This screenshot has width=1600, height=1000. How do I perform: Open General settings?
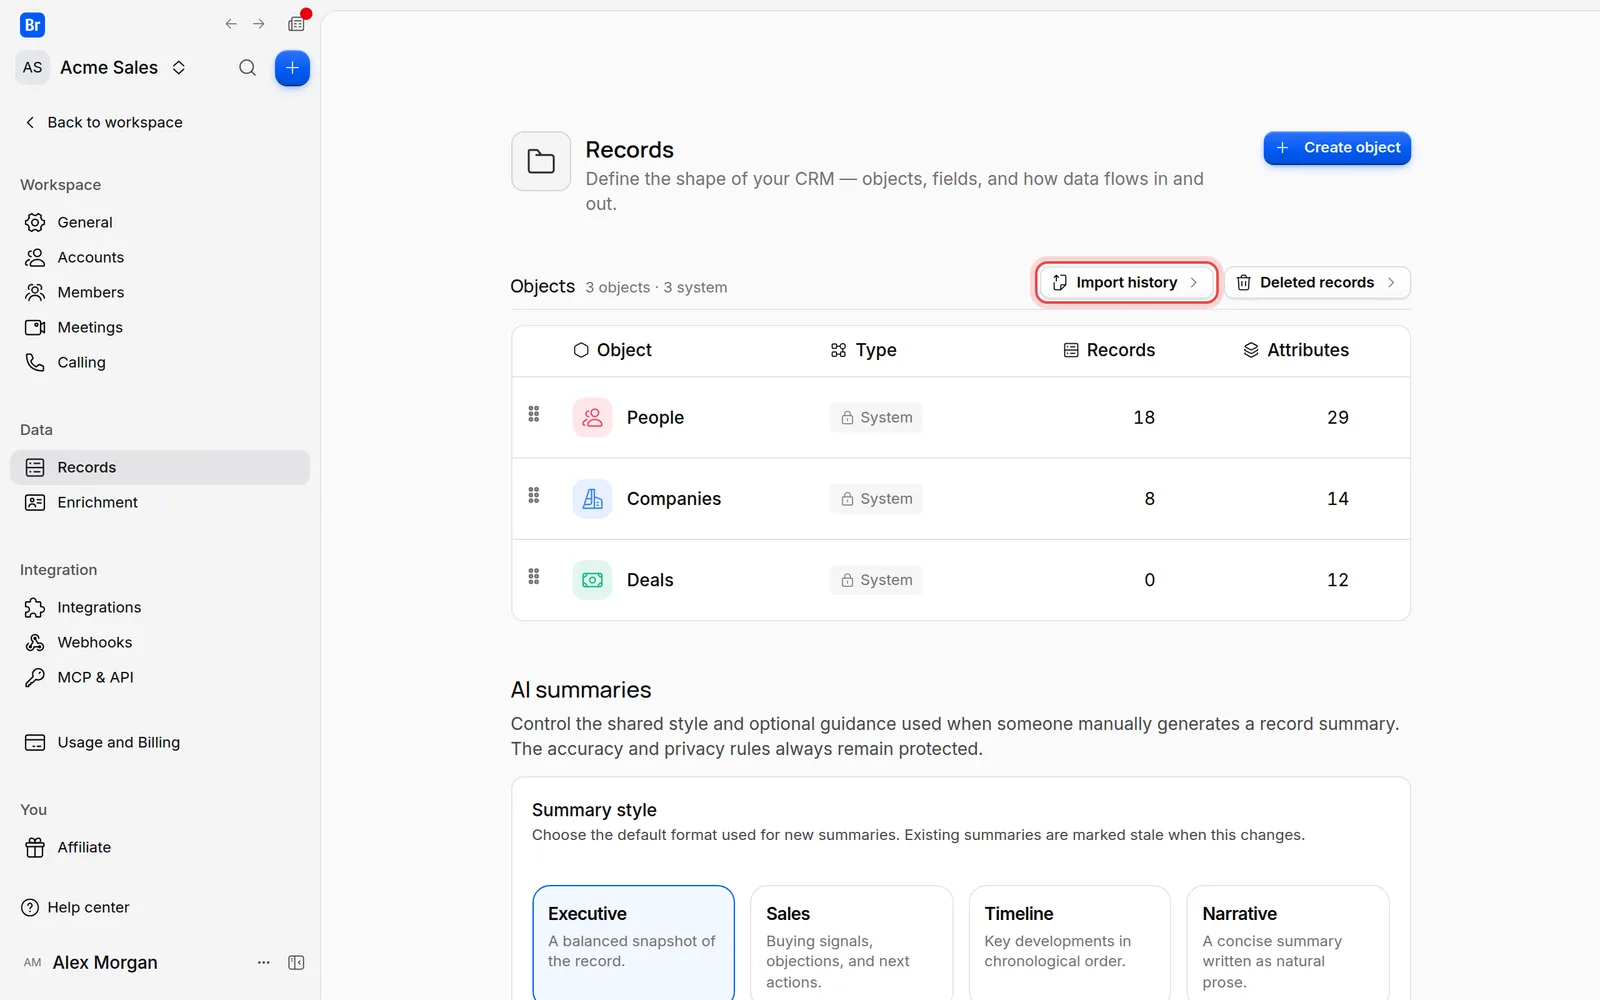point(160,222)
